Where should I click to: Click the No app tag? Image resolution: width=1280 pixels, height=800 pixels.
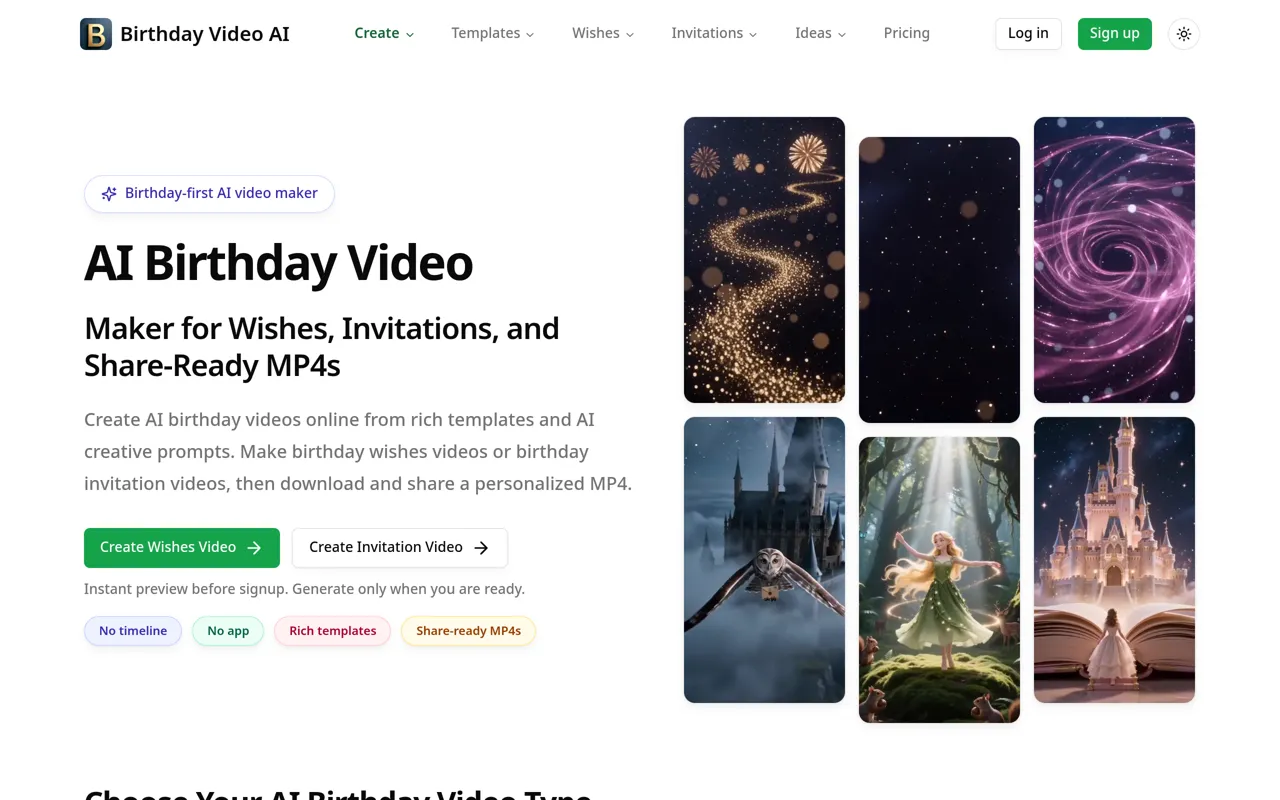pyautogui.click(x=228, y=631)
